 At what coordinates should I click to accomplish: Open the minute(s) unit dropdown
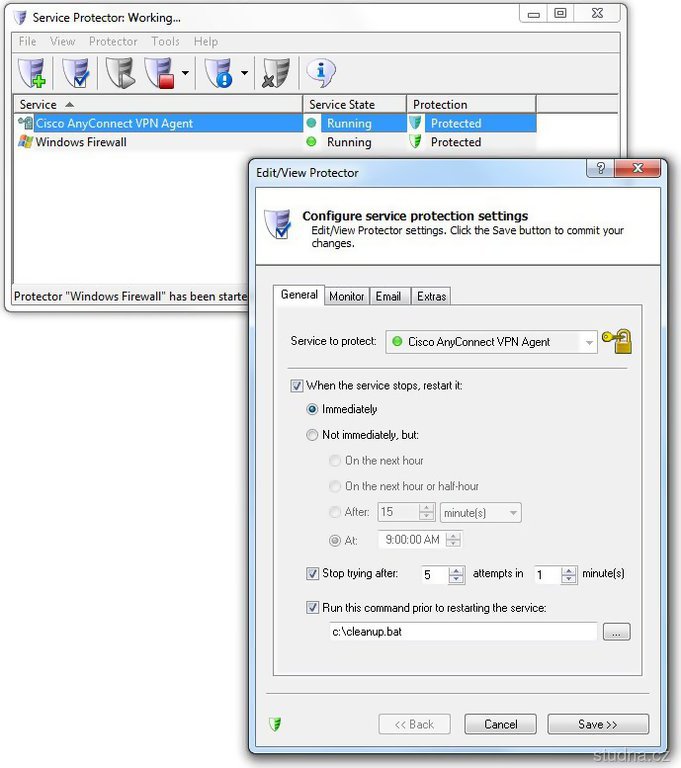point(481,513)
